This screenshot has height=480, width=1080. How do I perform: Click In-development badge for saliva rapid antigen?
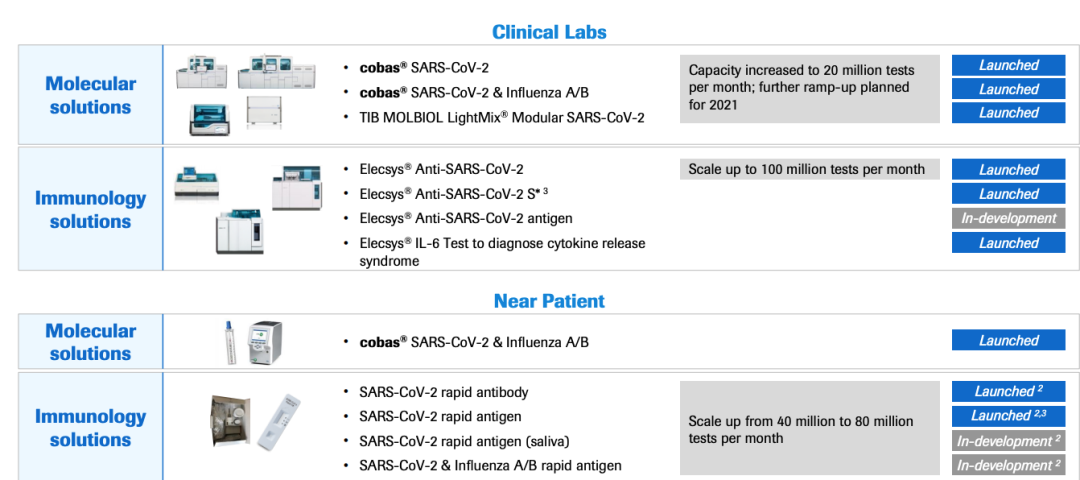click(x=1008, y=439)
